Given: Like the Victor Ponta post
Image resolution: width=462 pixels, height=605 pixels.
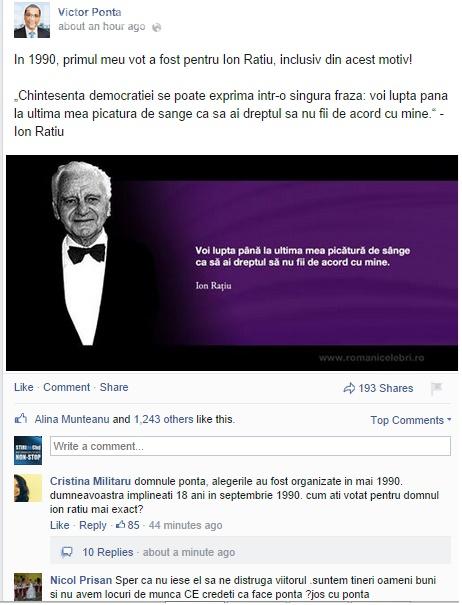Looking at the screenshot, I should click(24, 387).
